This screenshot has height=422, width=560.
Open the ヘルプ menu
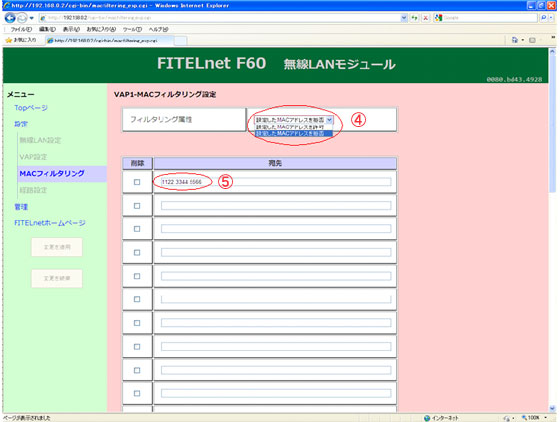point(158,29)
